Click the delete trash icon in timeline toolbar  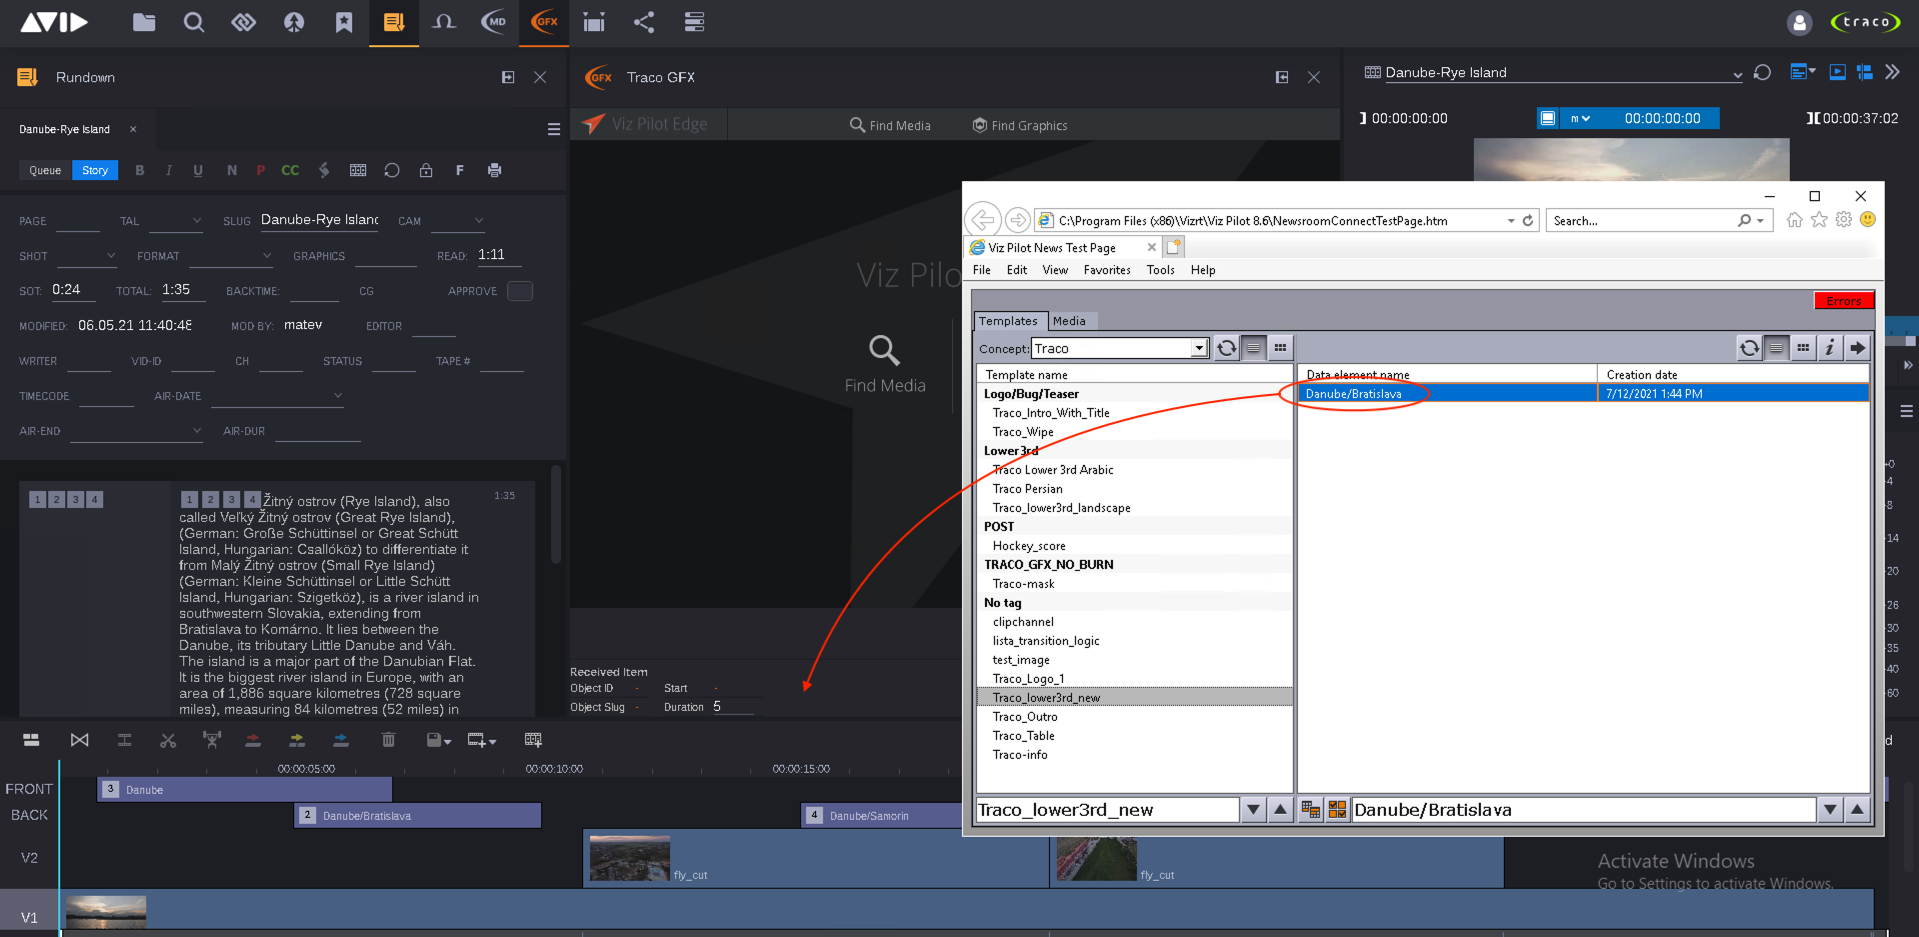click(388, 740)
